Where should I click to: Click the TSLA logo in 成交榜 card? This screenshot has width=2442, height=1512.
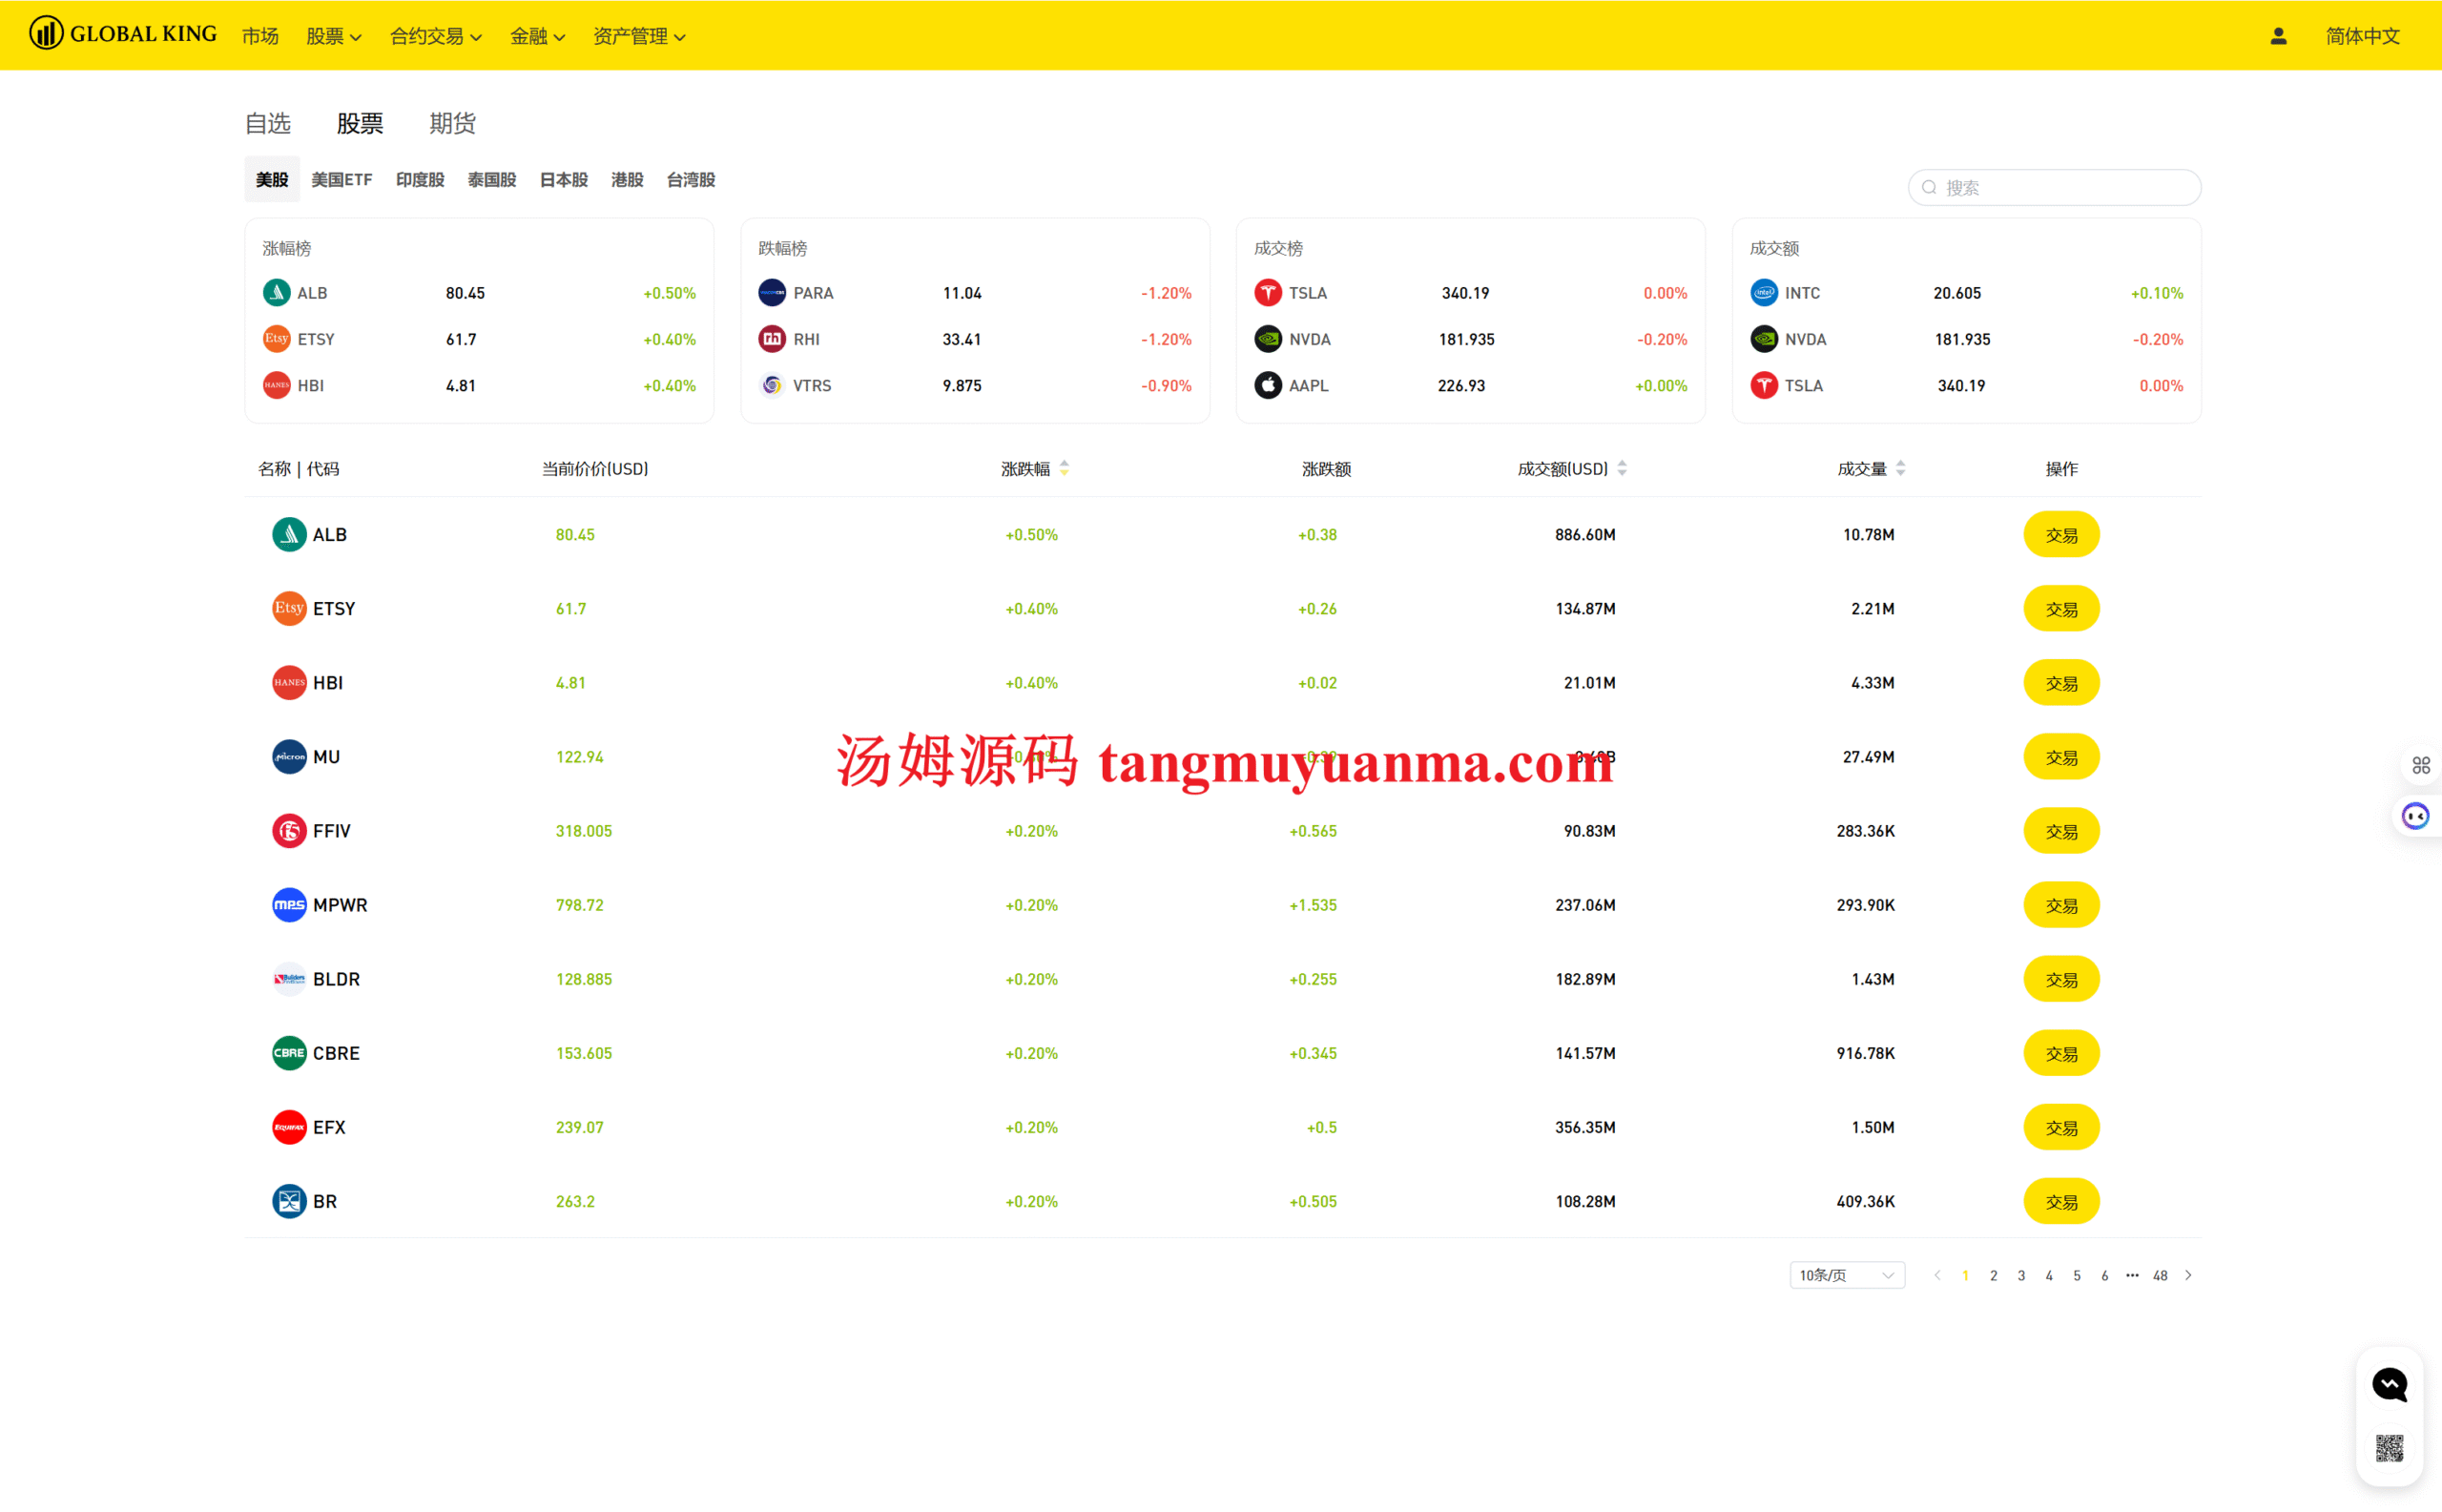pos(1267,293)
